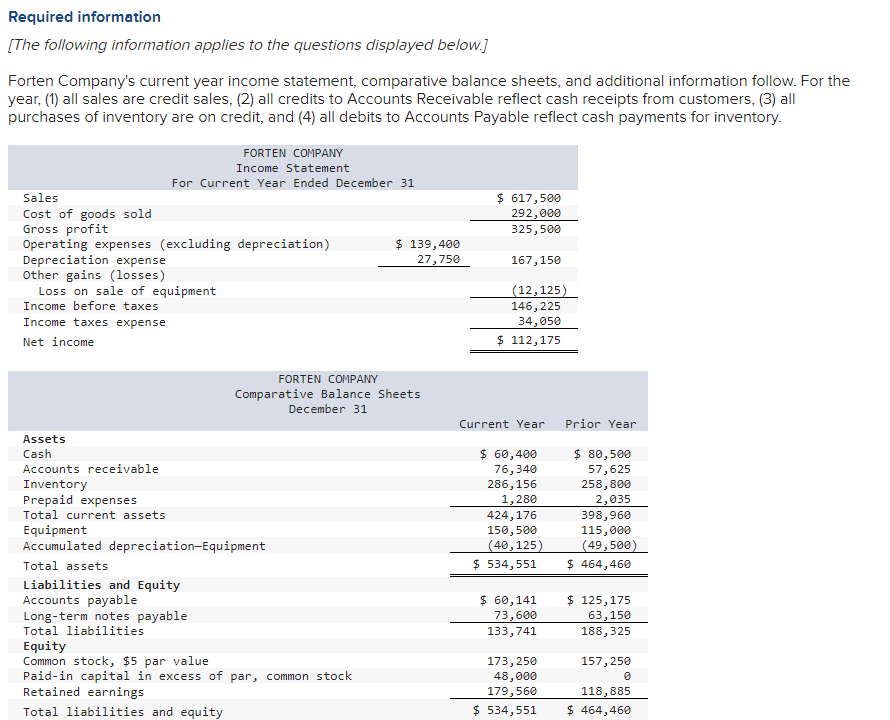
Task: Click the Sales amount $617,500
Action: (528, 198)
